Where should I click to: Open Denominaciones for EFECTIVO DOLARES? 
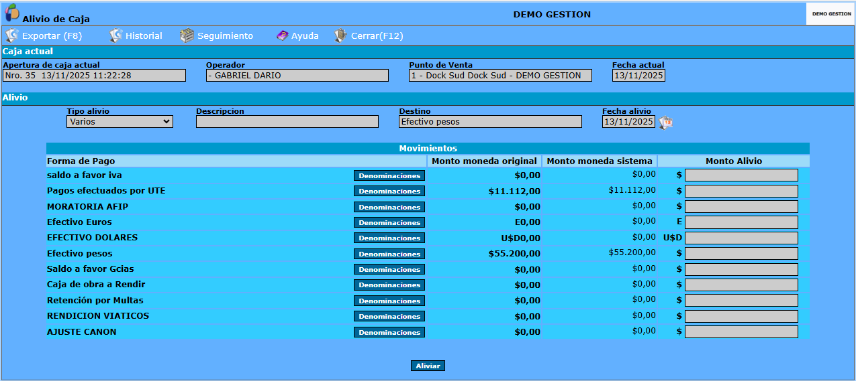[389, 238]
